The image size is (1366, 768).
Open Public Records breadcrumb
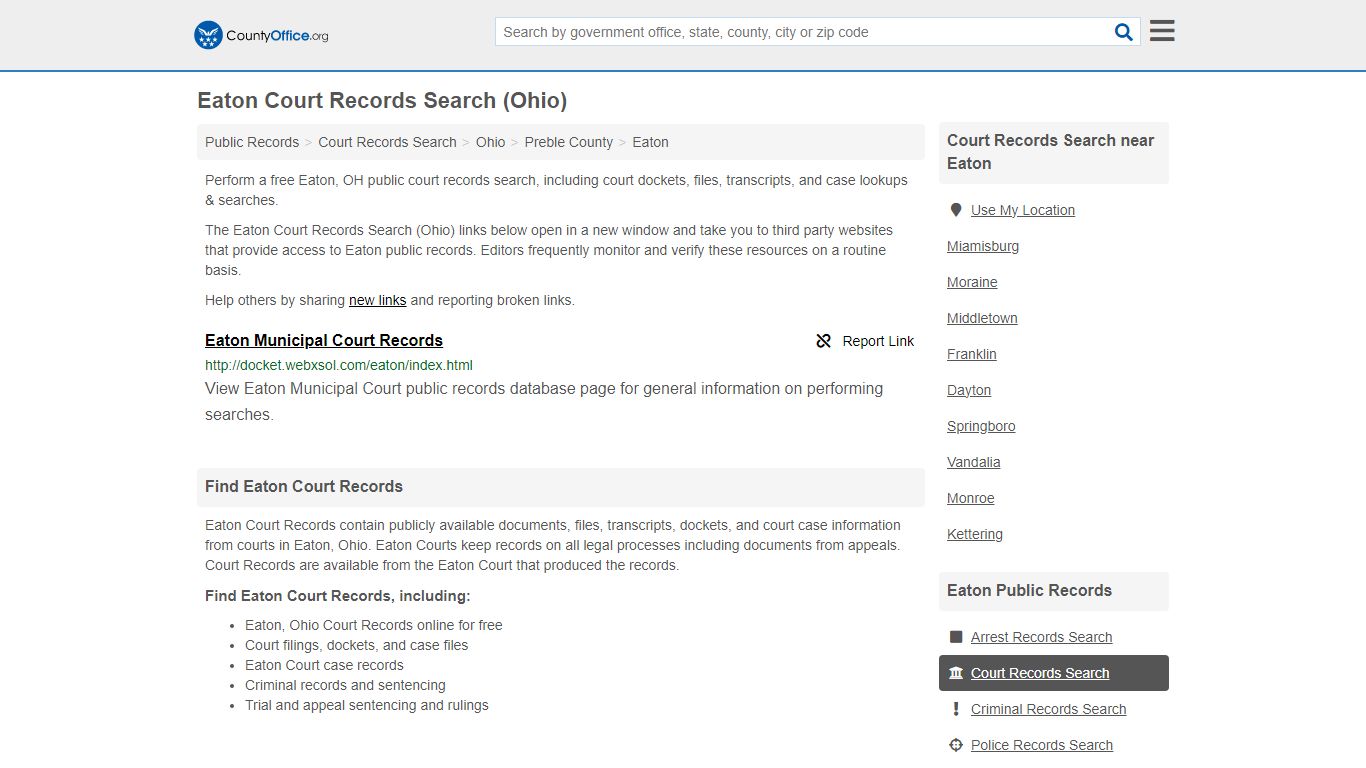252,142
